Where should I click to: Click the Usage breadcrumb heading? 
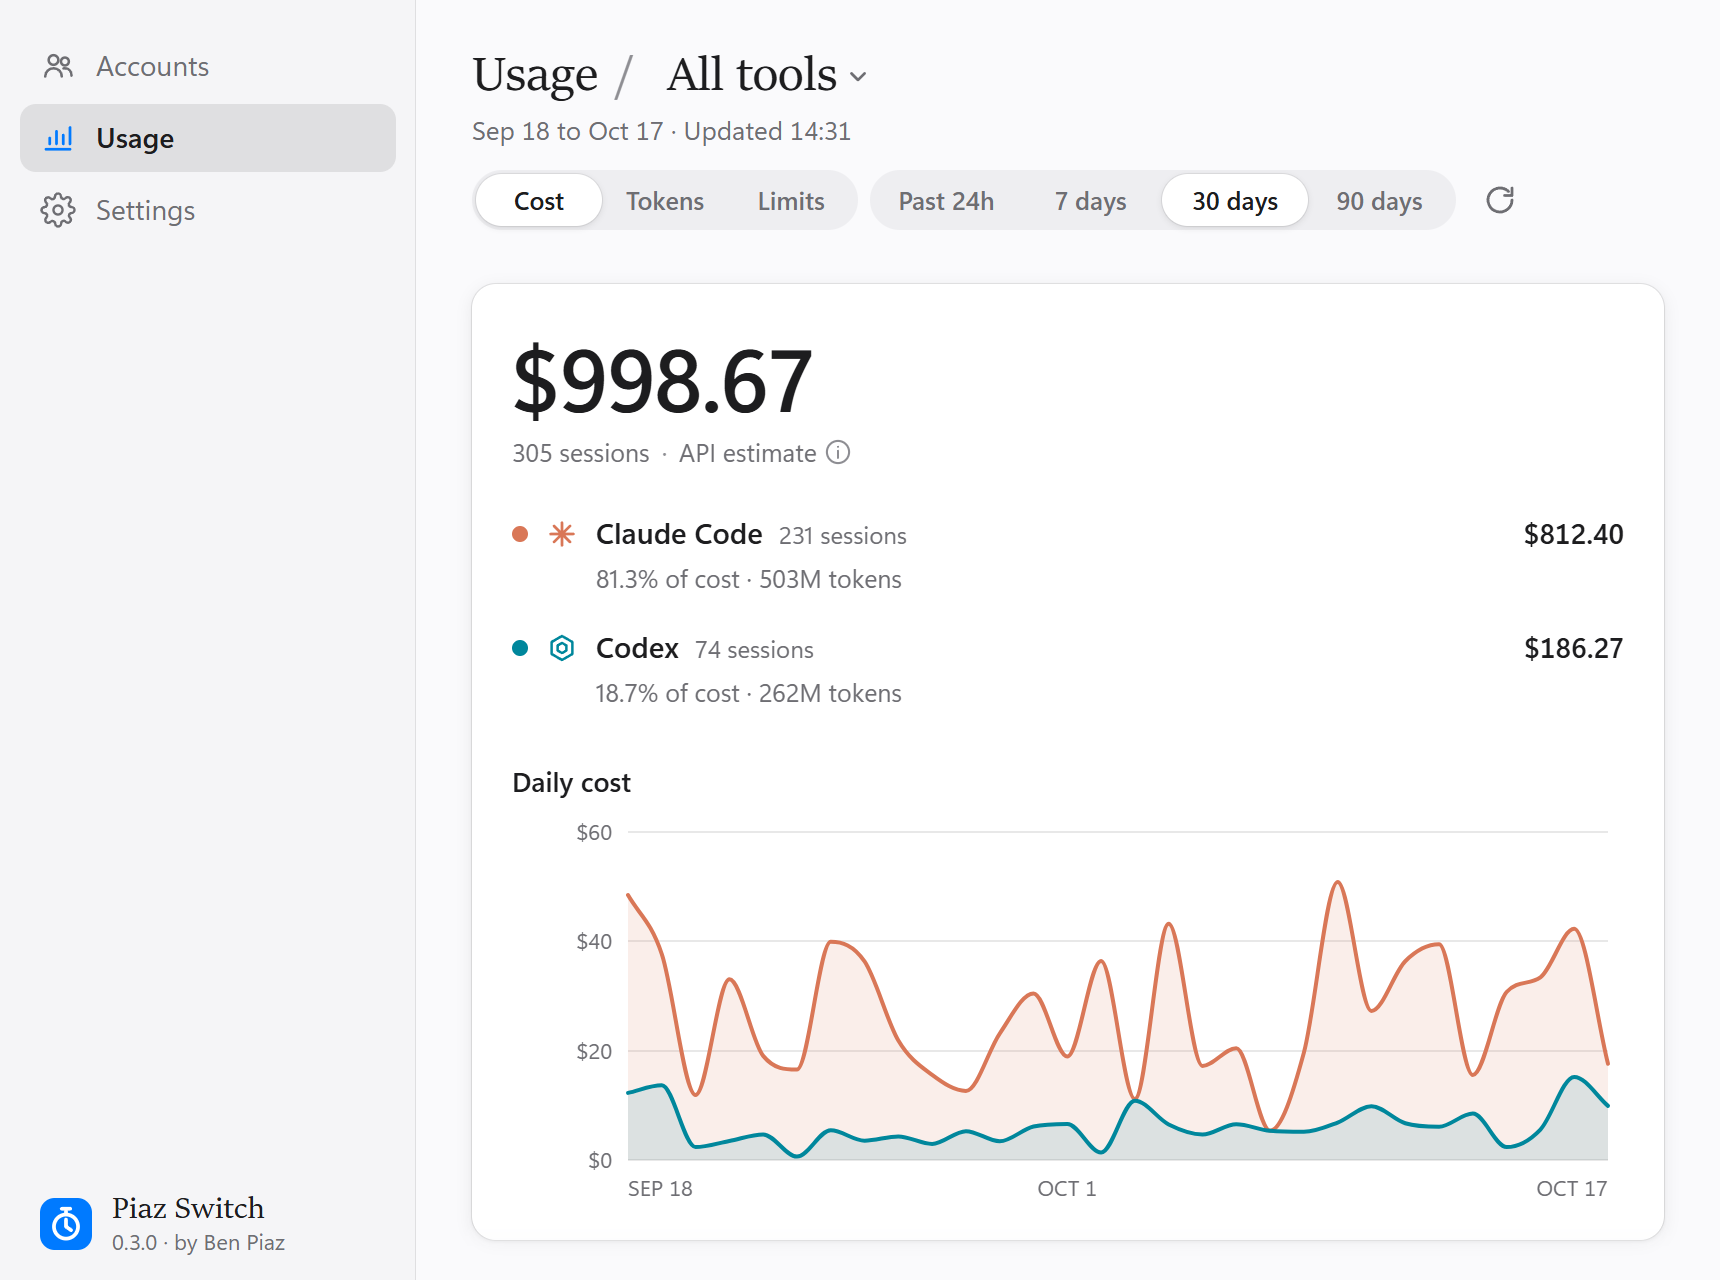tap(535, 75)
